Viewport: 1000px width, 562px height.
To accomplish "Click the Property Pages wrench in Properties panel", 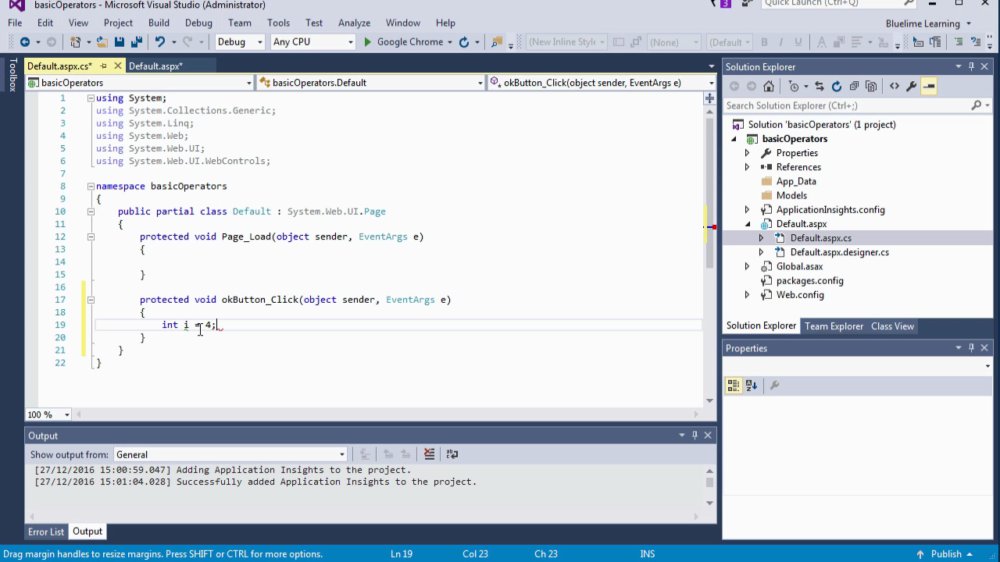I will pyautogui.click(x=774, y=385).
